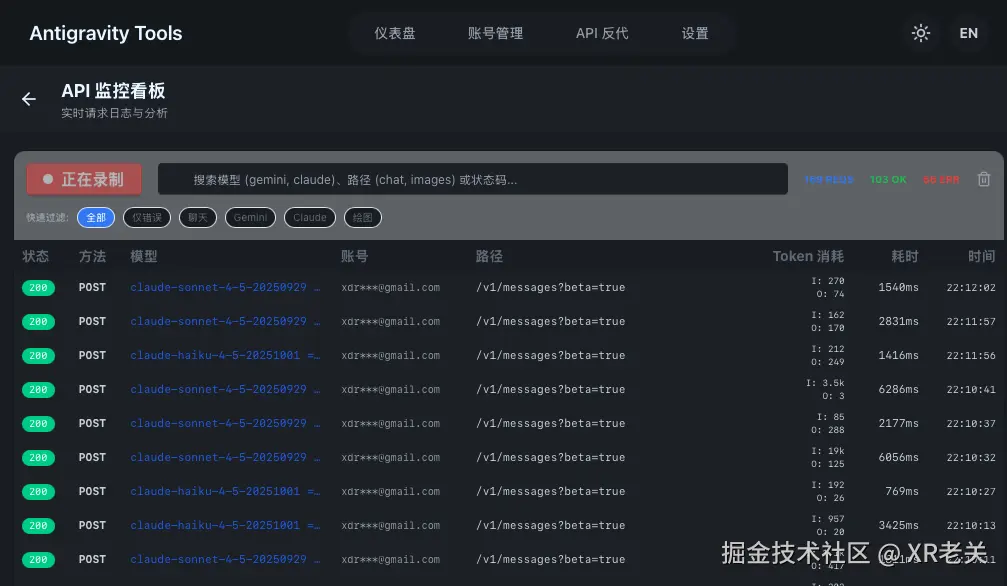The height and width of the screenshot is (586, 1007).
Task: Select the Gemini quick filter
Action: (x=250, y=217)
